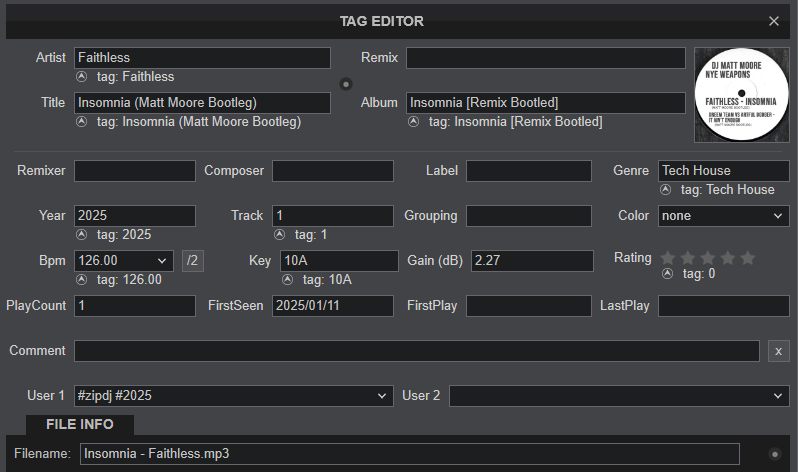This screenshot has width=798, height=472.
Task: Click the tag arrow icon under Album
Action: click(414, 122)
